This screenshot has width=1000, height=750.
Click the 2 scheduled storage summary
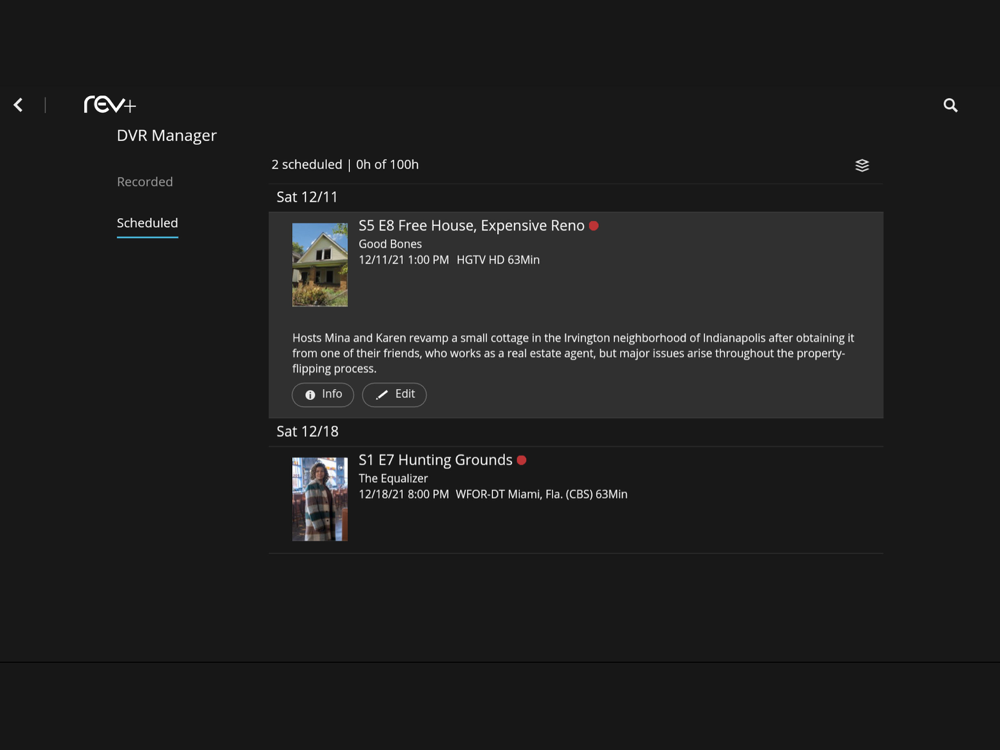tap(345, 165)
